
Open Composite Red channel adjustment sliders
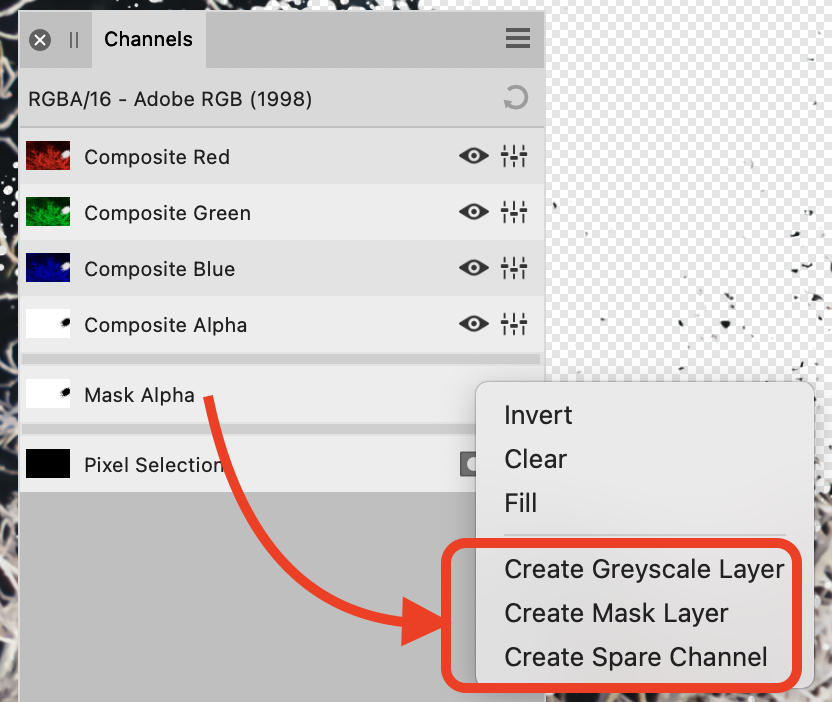tap(513, 156)
